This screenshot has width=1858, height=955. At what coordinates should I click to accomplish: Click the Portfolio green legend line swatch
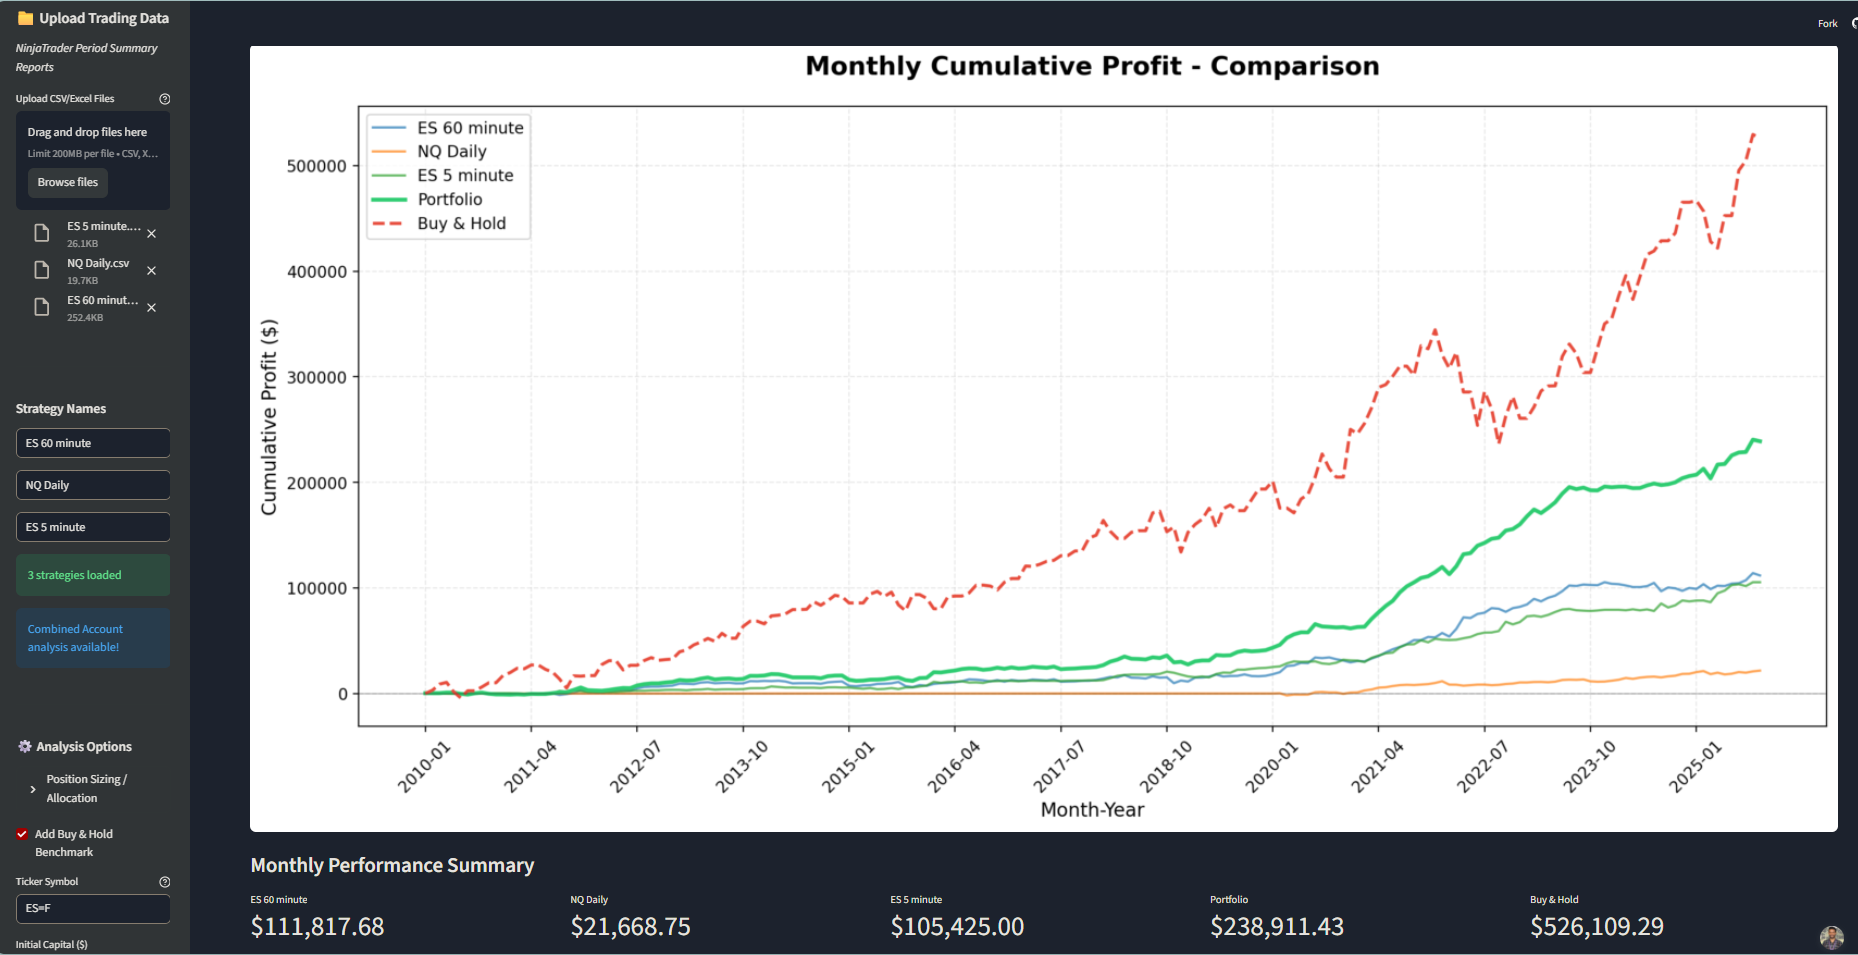coord(388,200)
